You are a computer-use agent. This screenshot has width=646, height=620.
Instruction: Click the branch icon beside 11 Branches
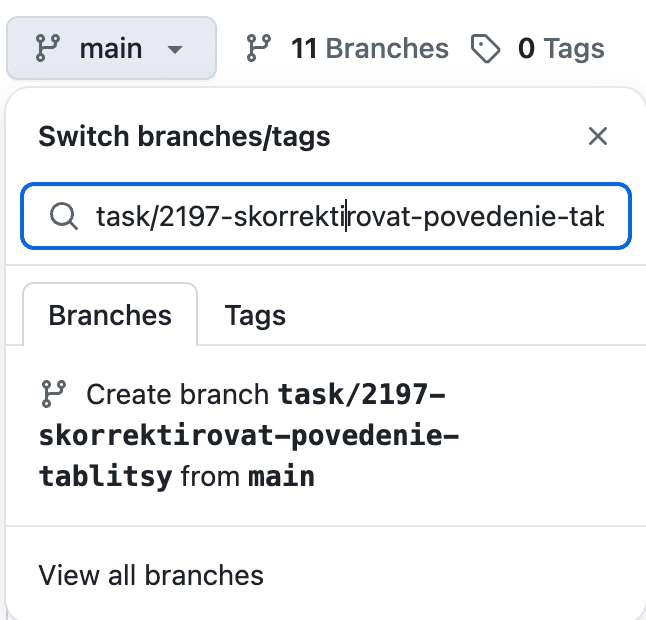click(x=259, y=48)
